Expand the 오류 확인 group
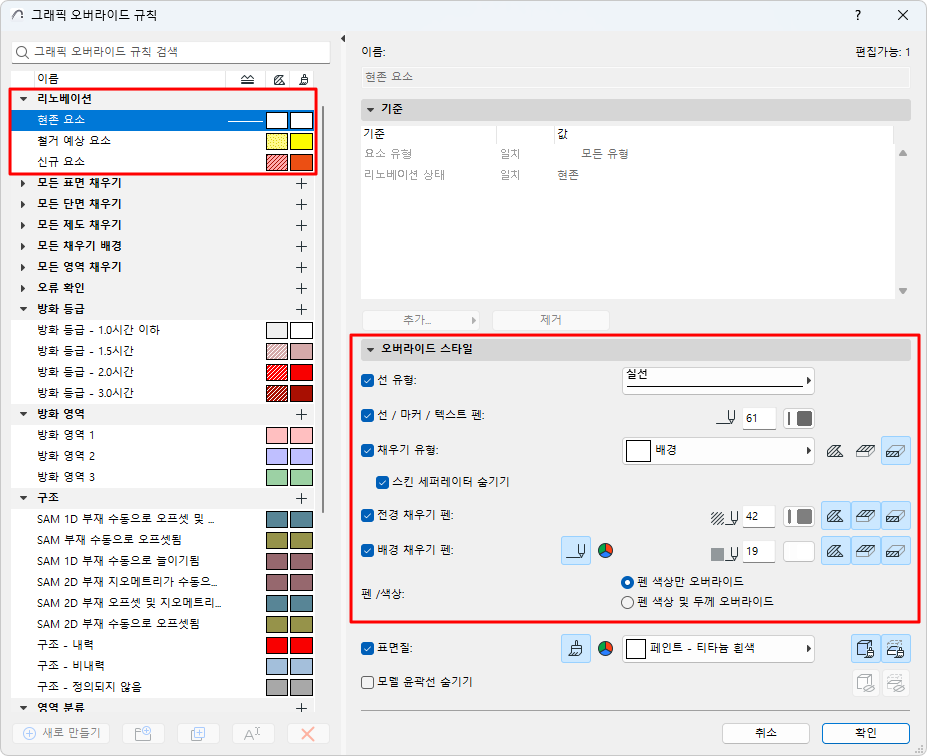Screen dimensions: 927x756 coord(23,288)
